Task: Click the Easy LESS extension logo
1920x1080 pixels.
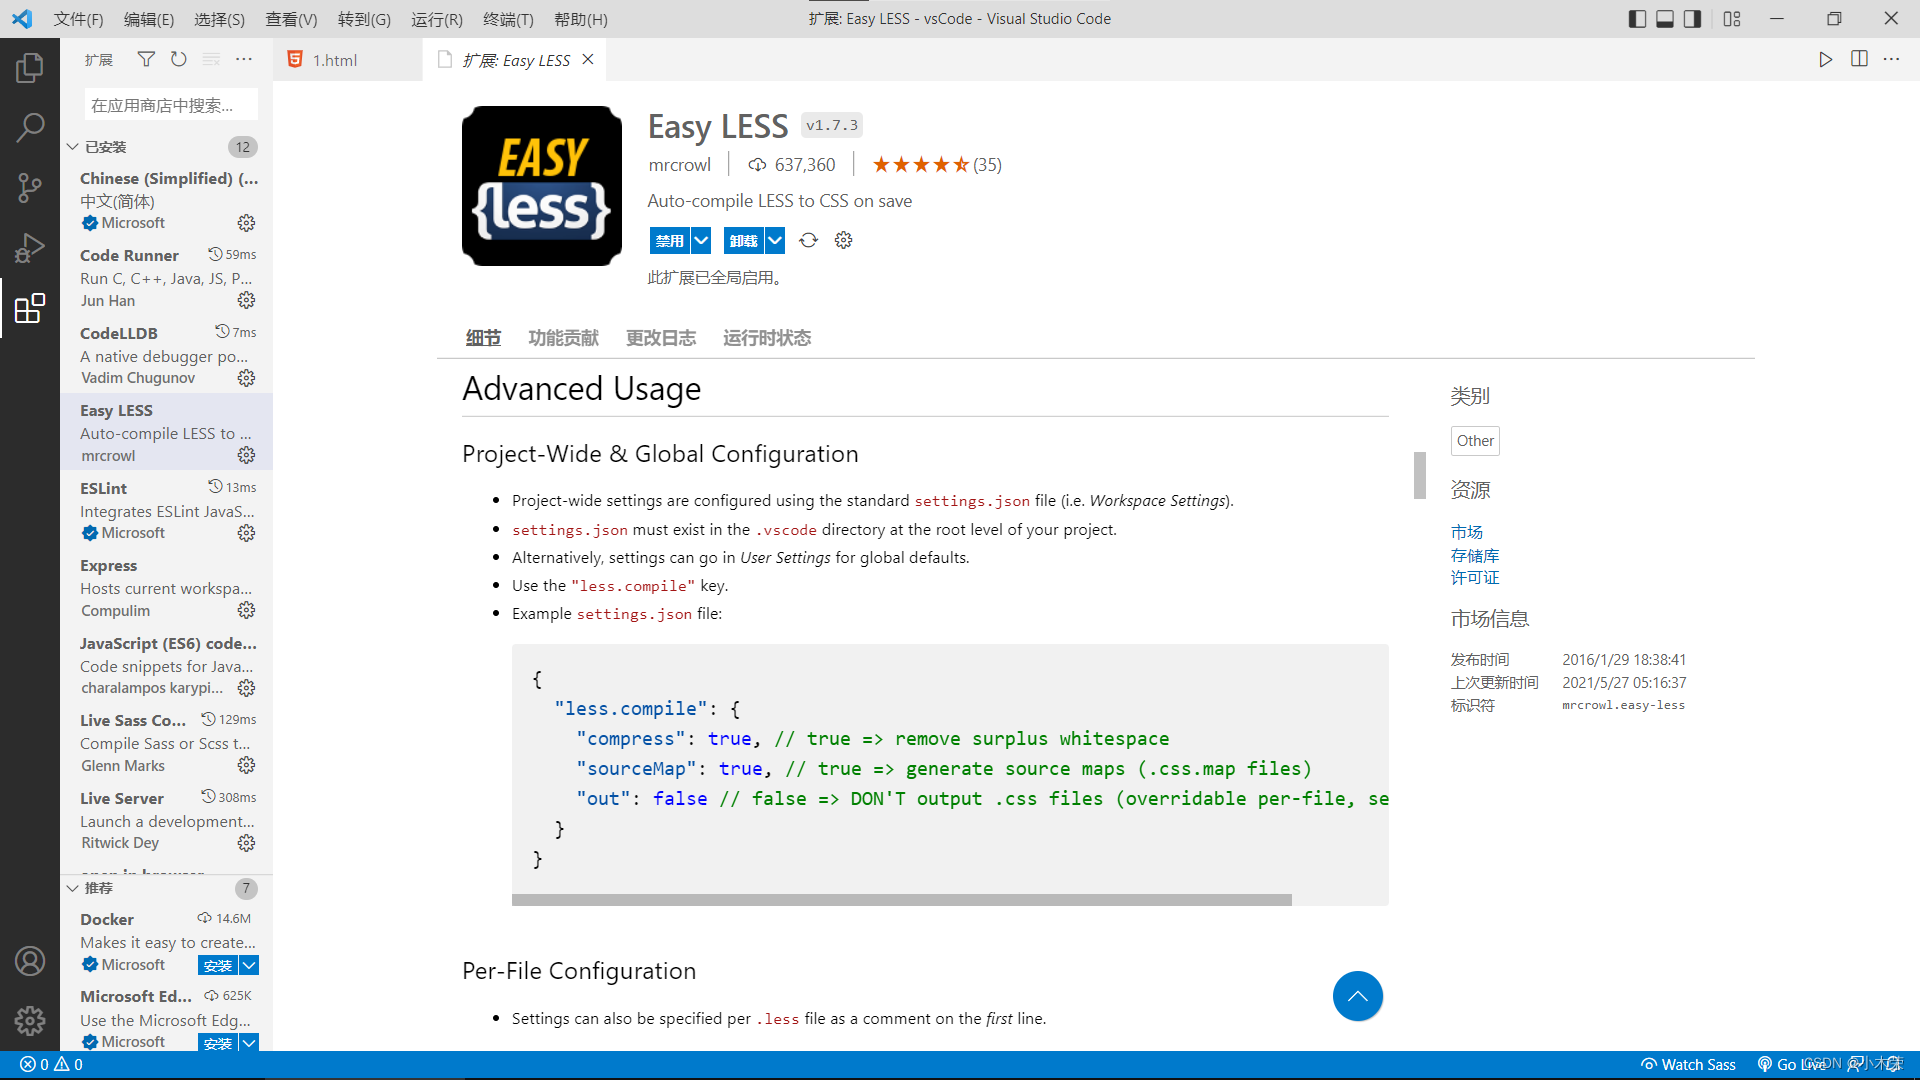Action: 541,186
